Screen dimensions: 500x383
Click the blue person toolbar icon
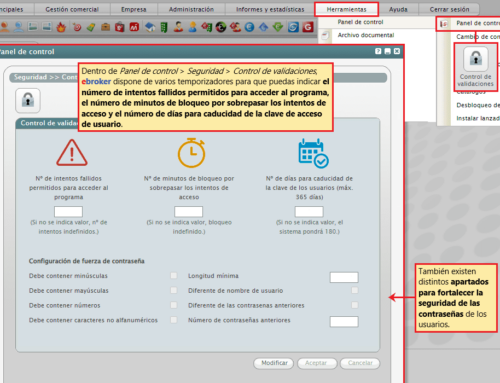coord(18,27)
